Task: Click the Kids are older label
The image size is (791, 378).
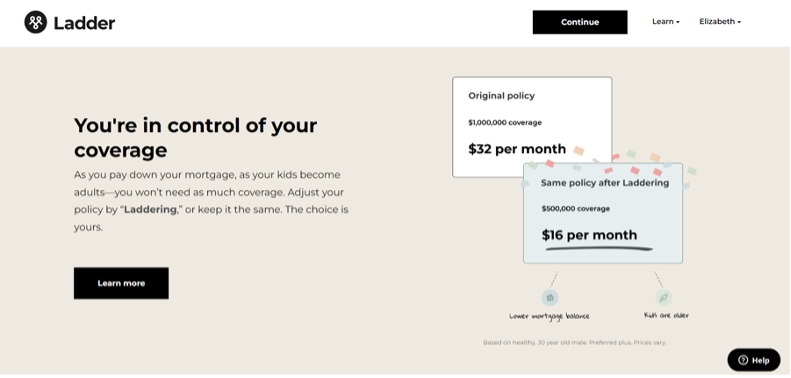Action: (666, 315)
